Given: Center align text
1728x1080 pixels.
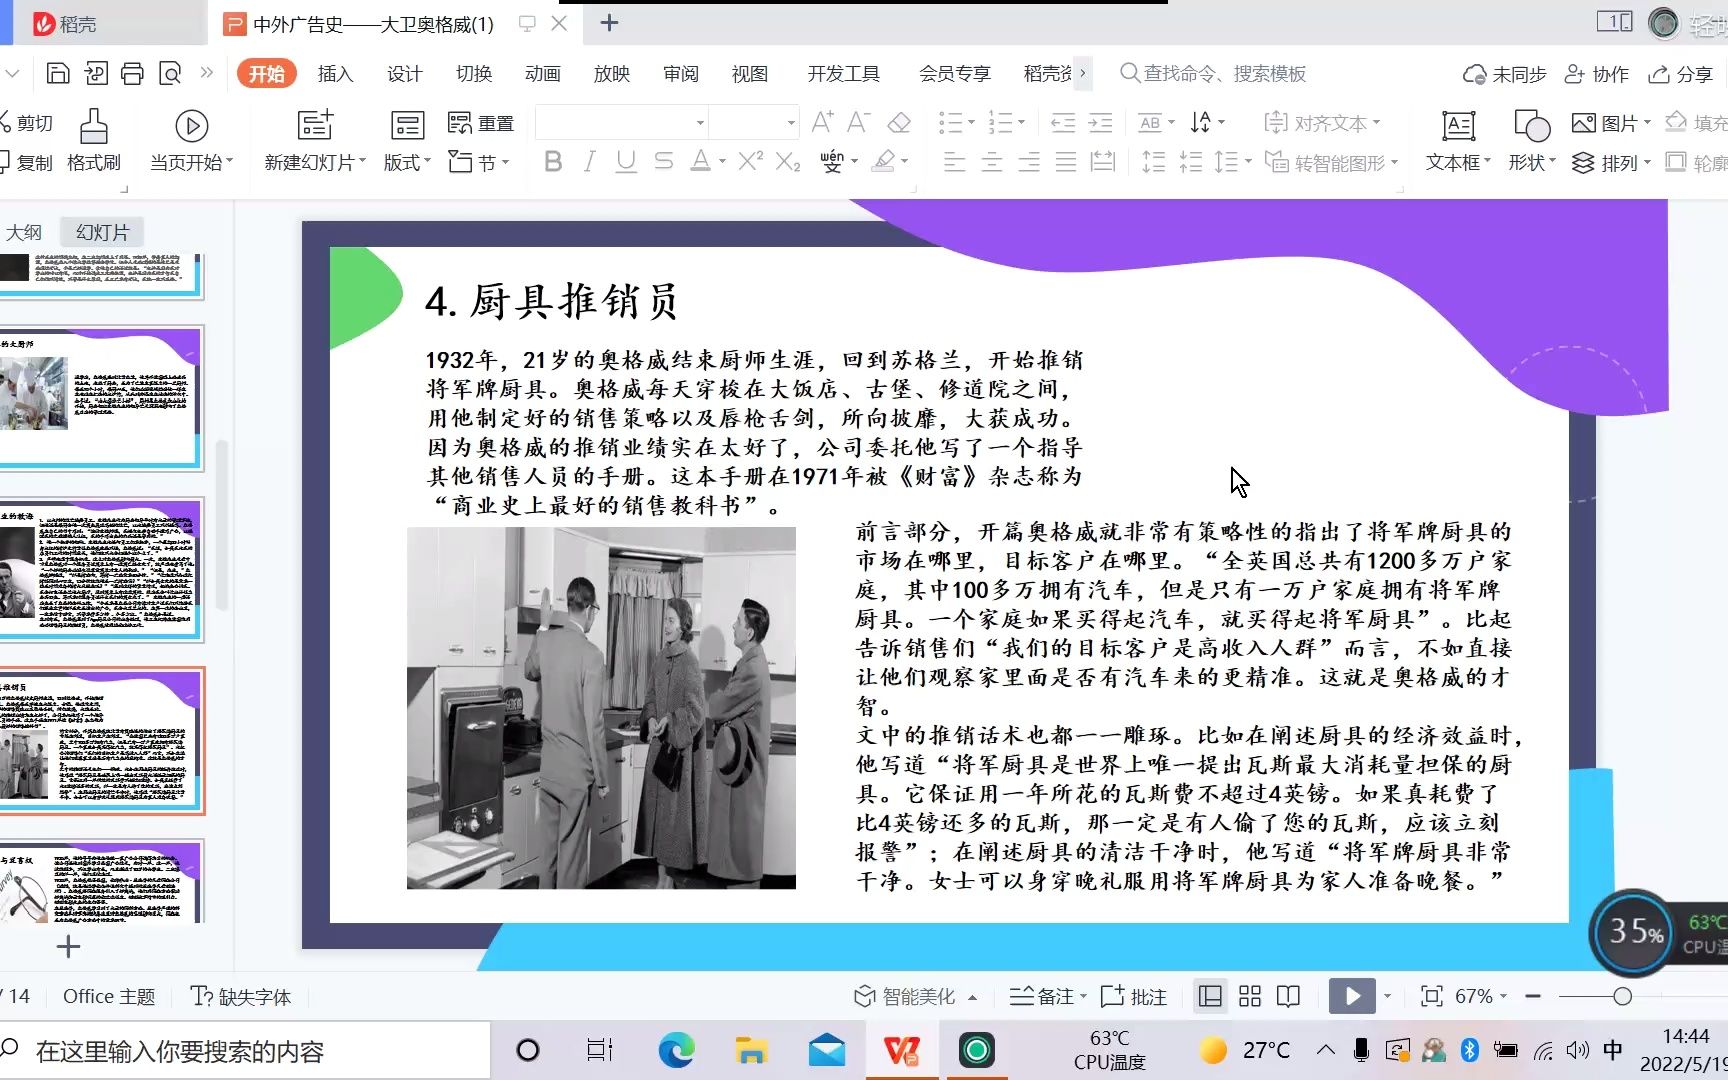Looking at the screenshot, I should tap(992, 161).
